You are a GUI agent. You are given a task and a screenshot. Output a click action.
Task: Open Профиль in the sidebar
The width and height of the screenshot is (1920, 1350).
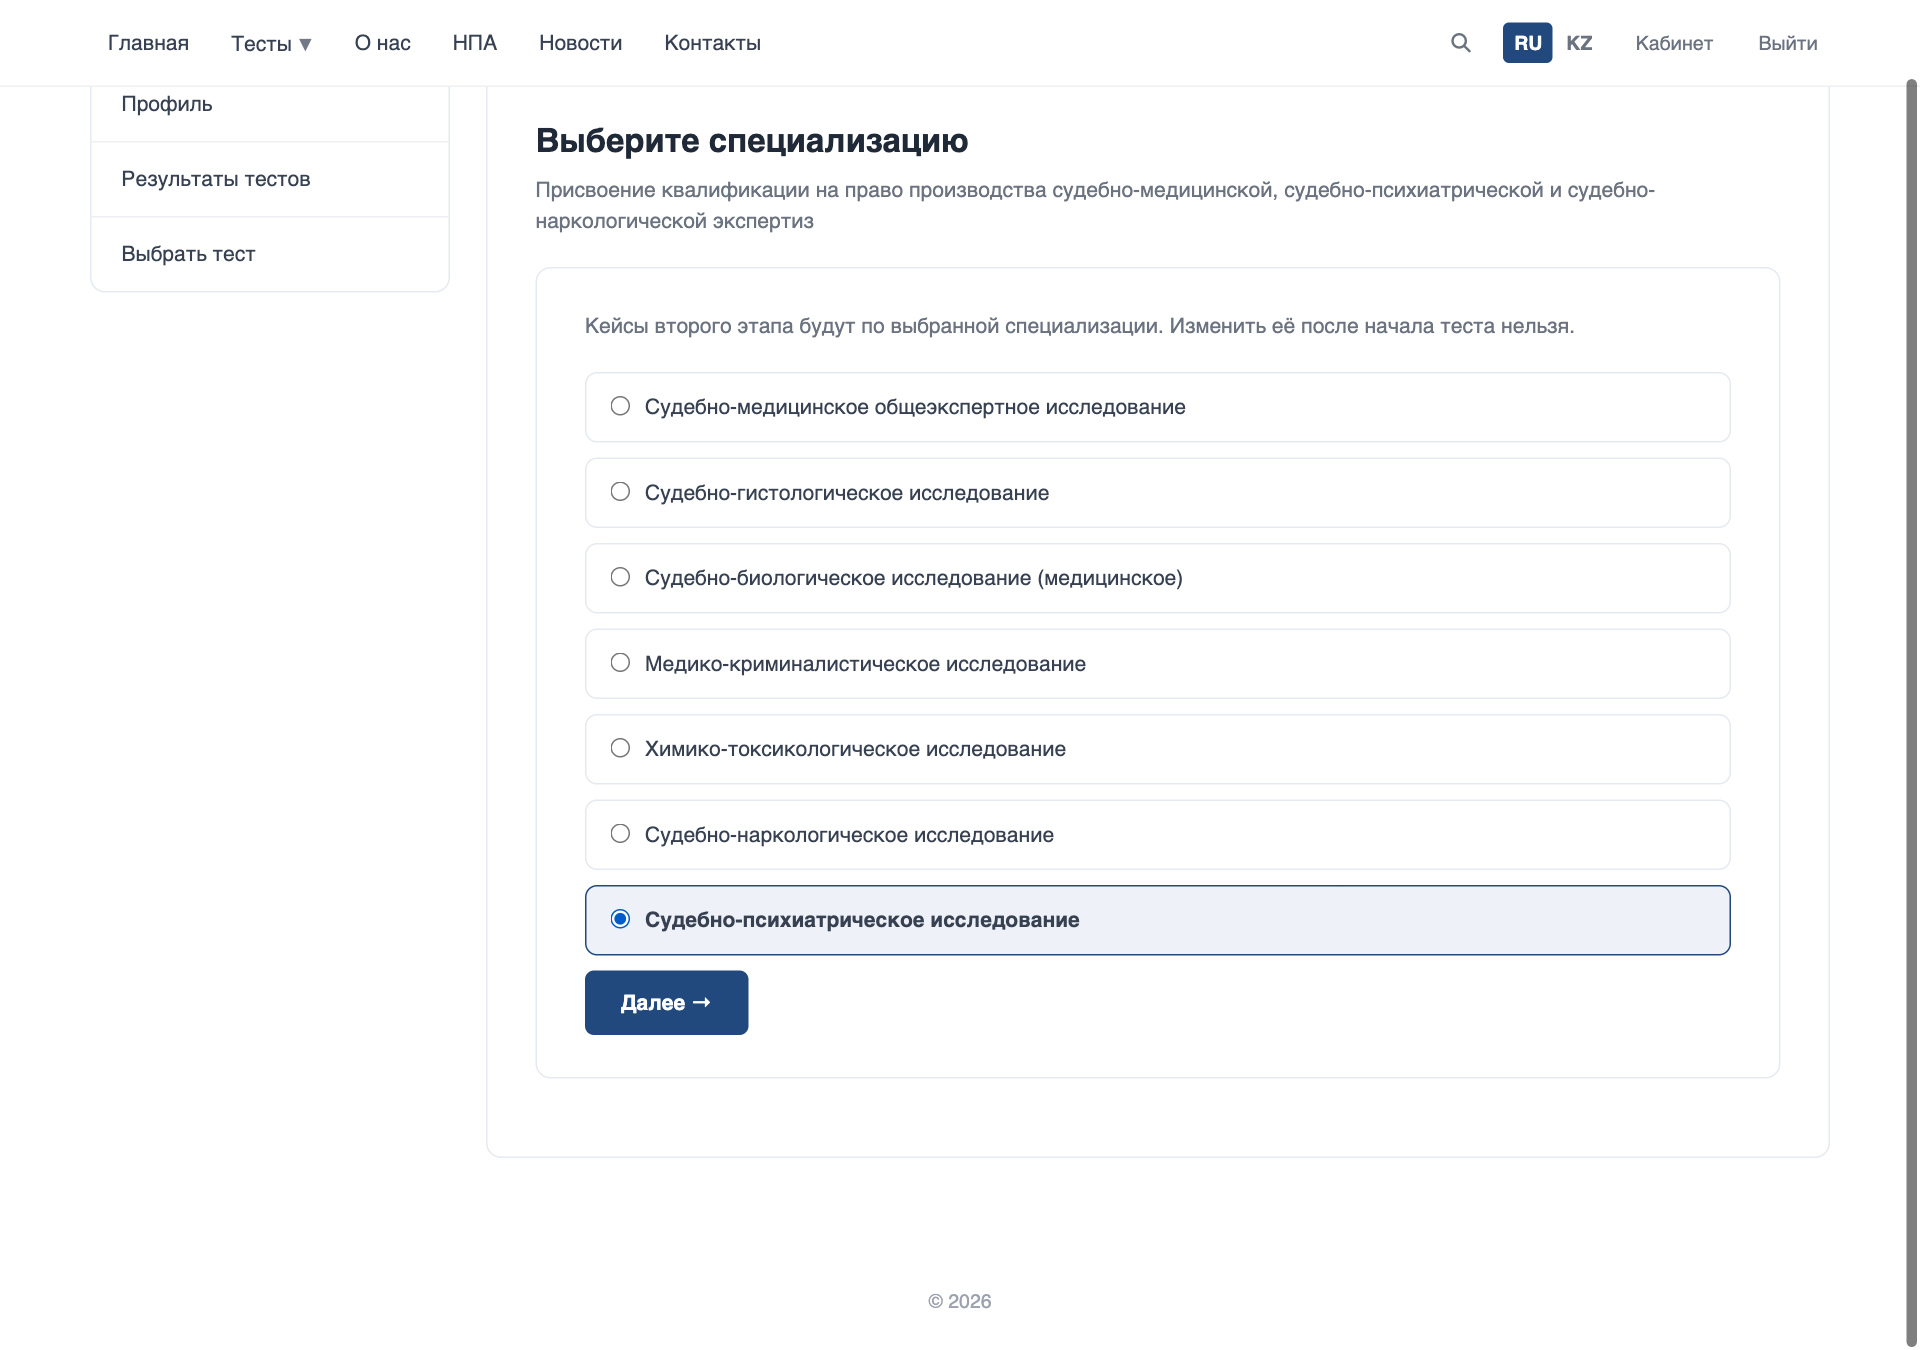tap(270, 104)
